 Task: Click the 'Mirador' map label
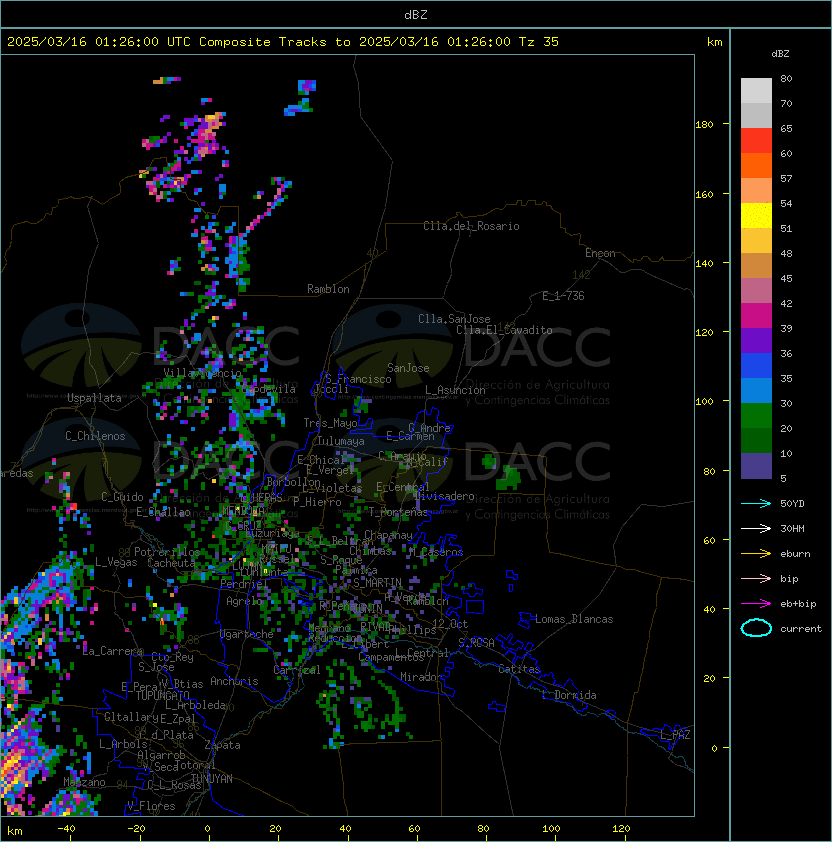click(x=422, y=677)
